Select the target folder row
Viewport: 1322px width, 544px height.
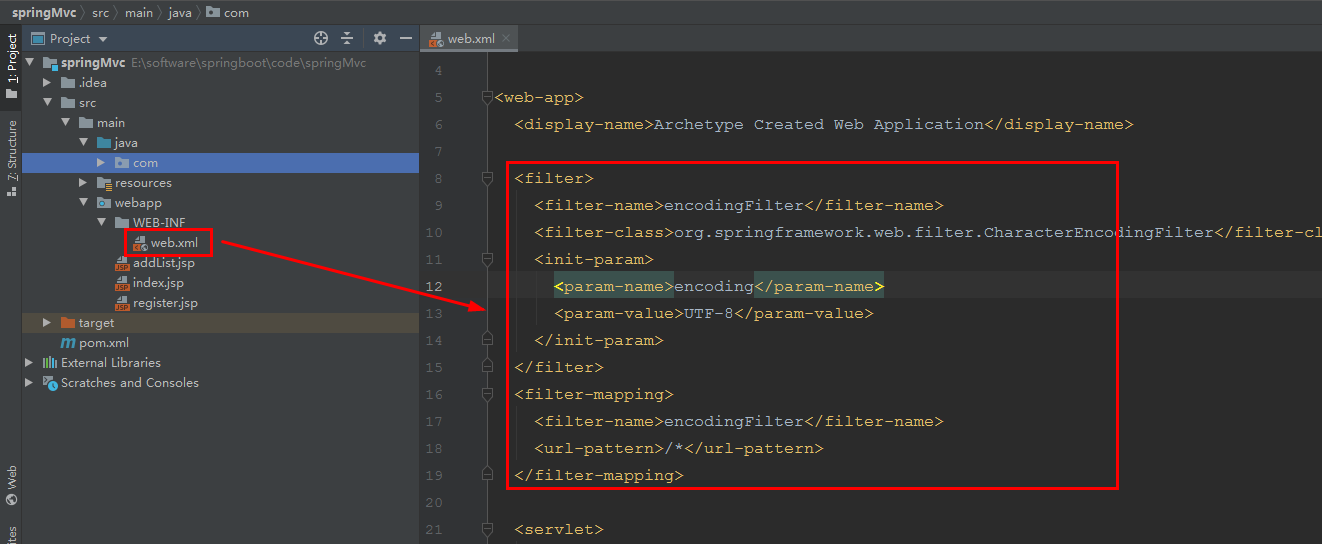click(x=220, y=323)
